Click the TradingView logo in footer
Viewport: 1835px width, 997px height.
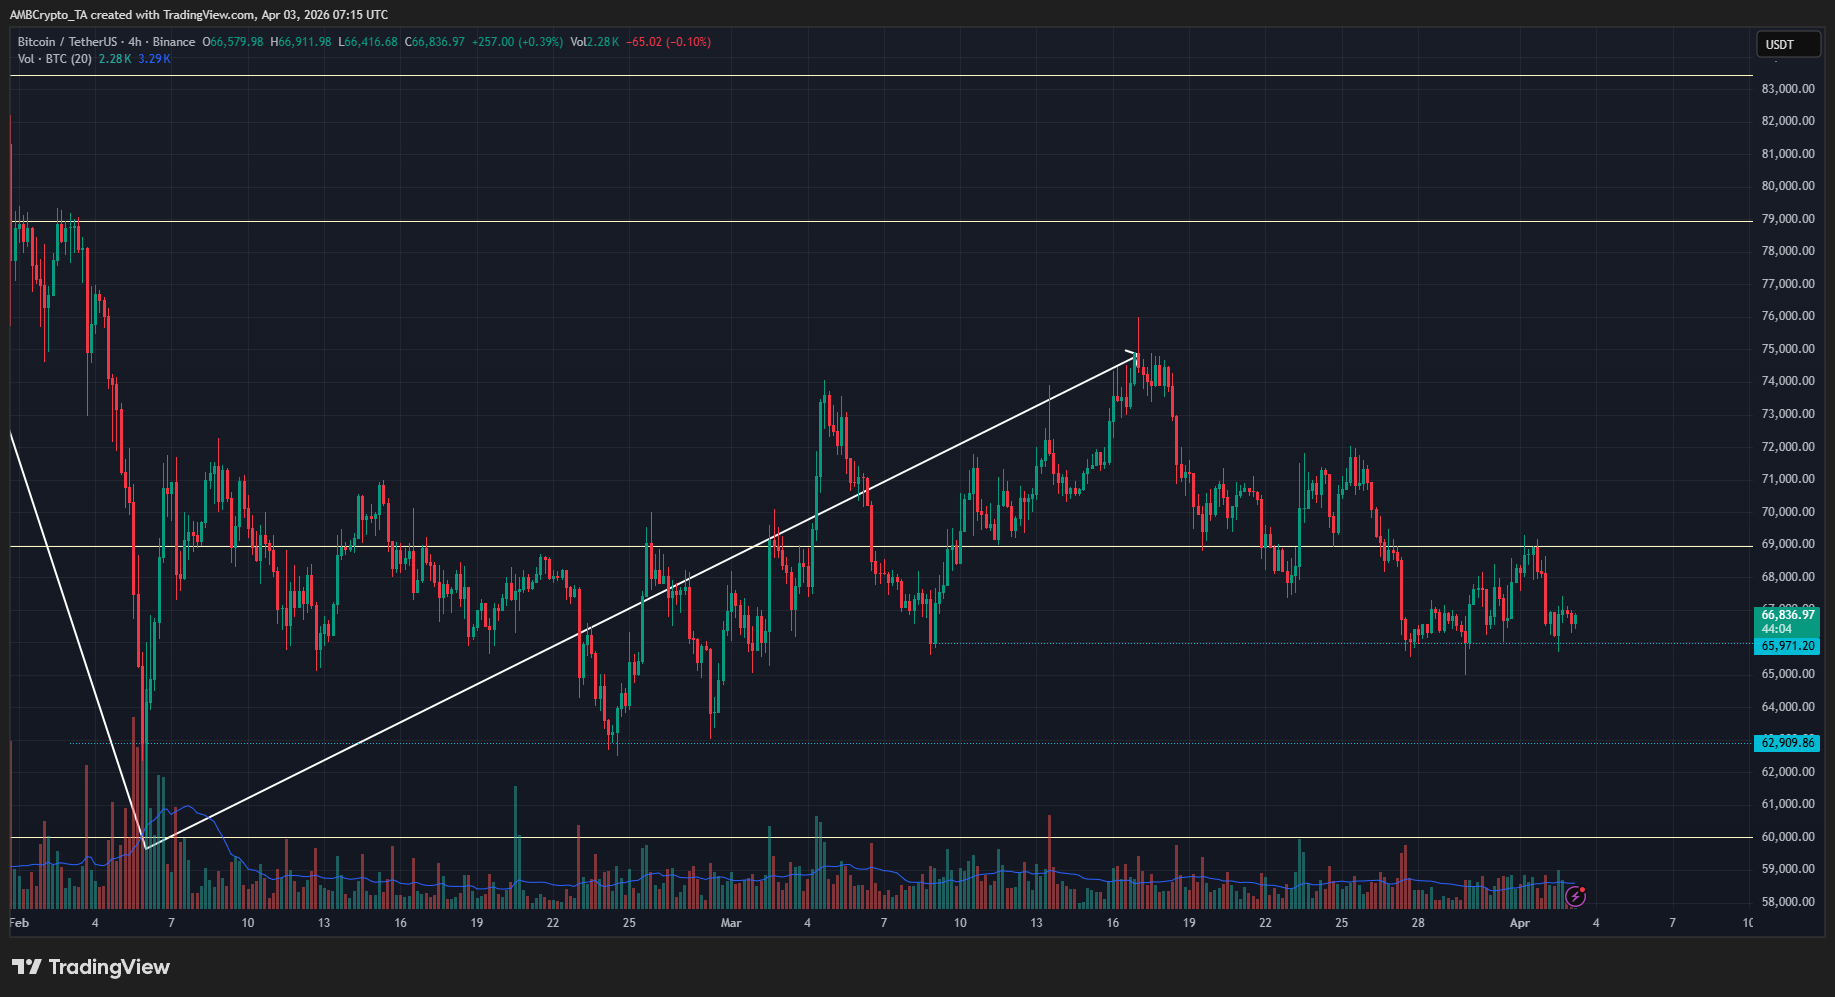pos(91,967)
